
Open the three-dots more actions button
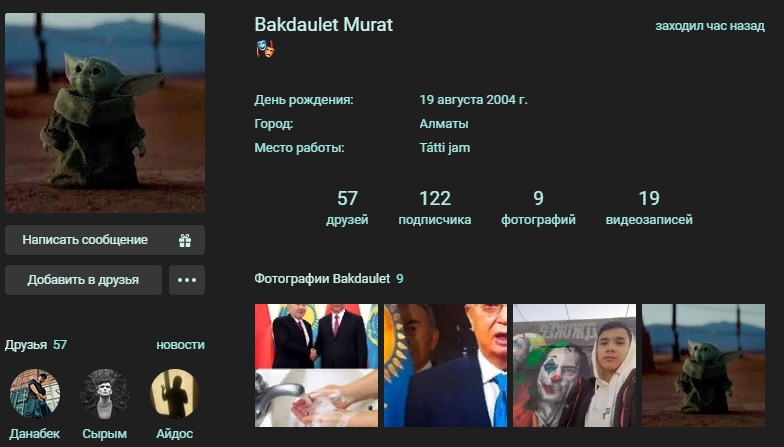[187, 280]
